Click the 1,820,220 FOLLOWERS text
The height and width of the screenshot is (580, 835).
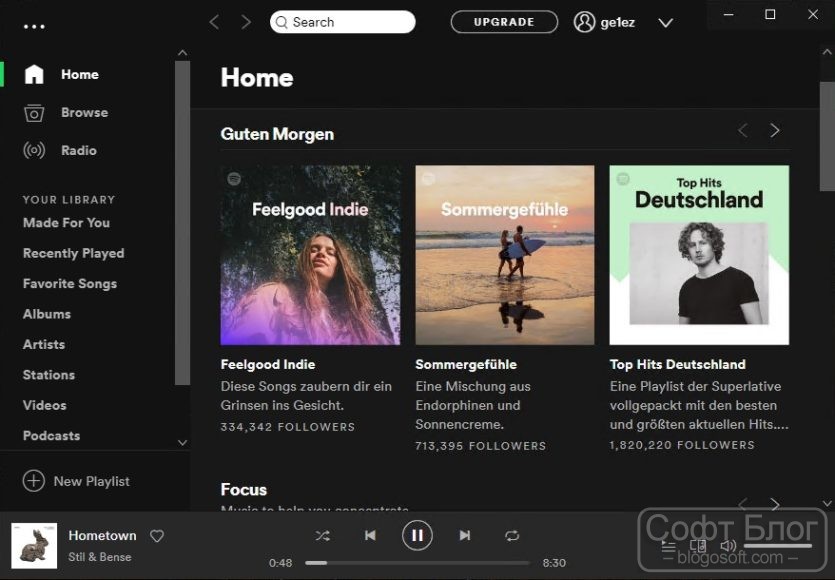(x=682, y=445)
